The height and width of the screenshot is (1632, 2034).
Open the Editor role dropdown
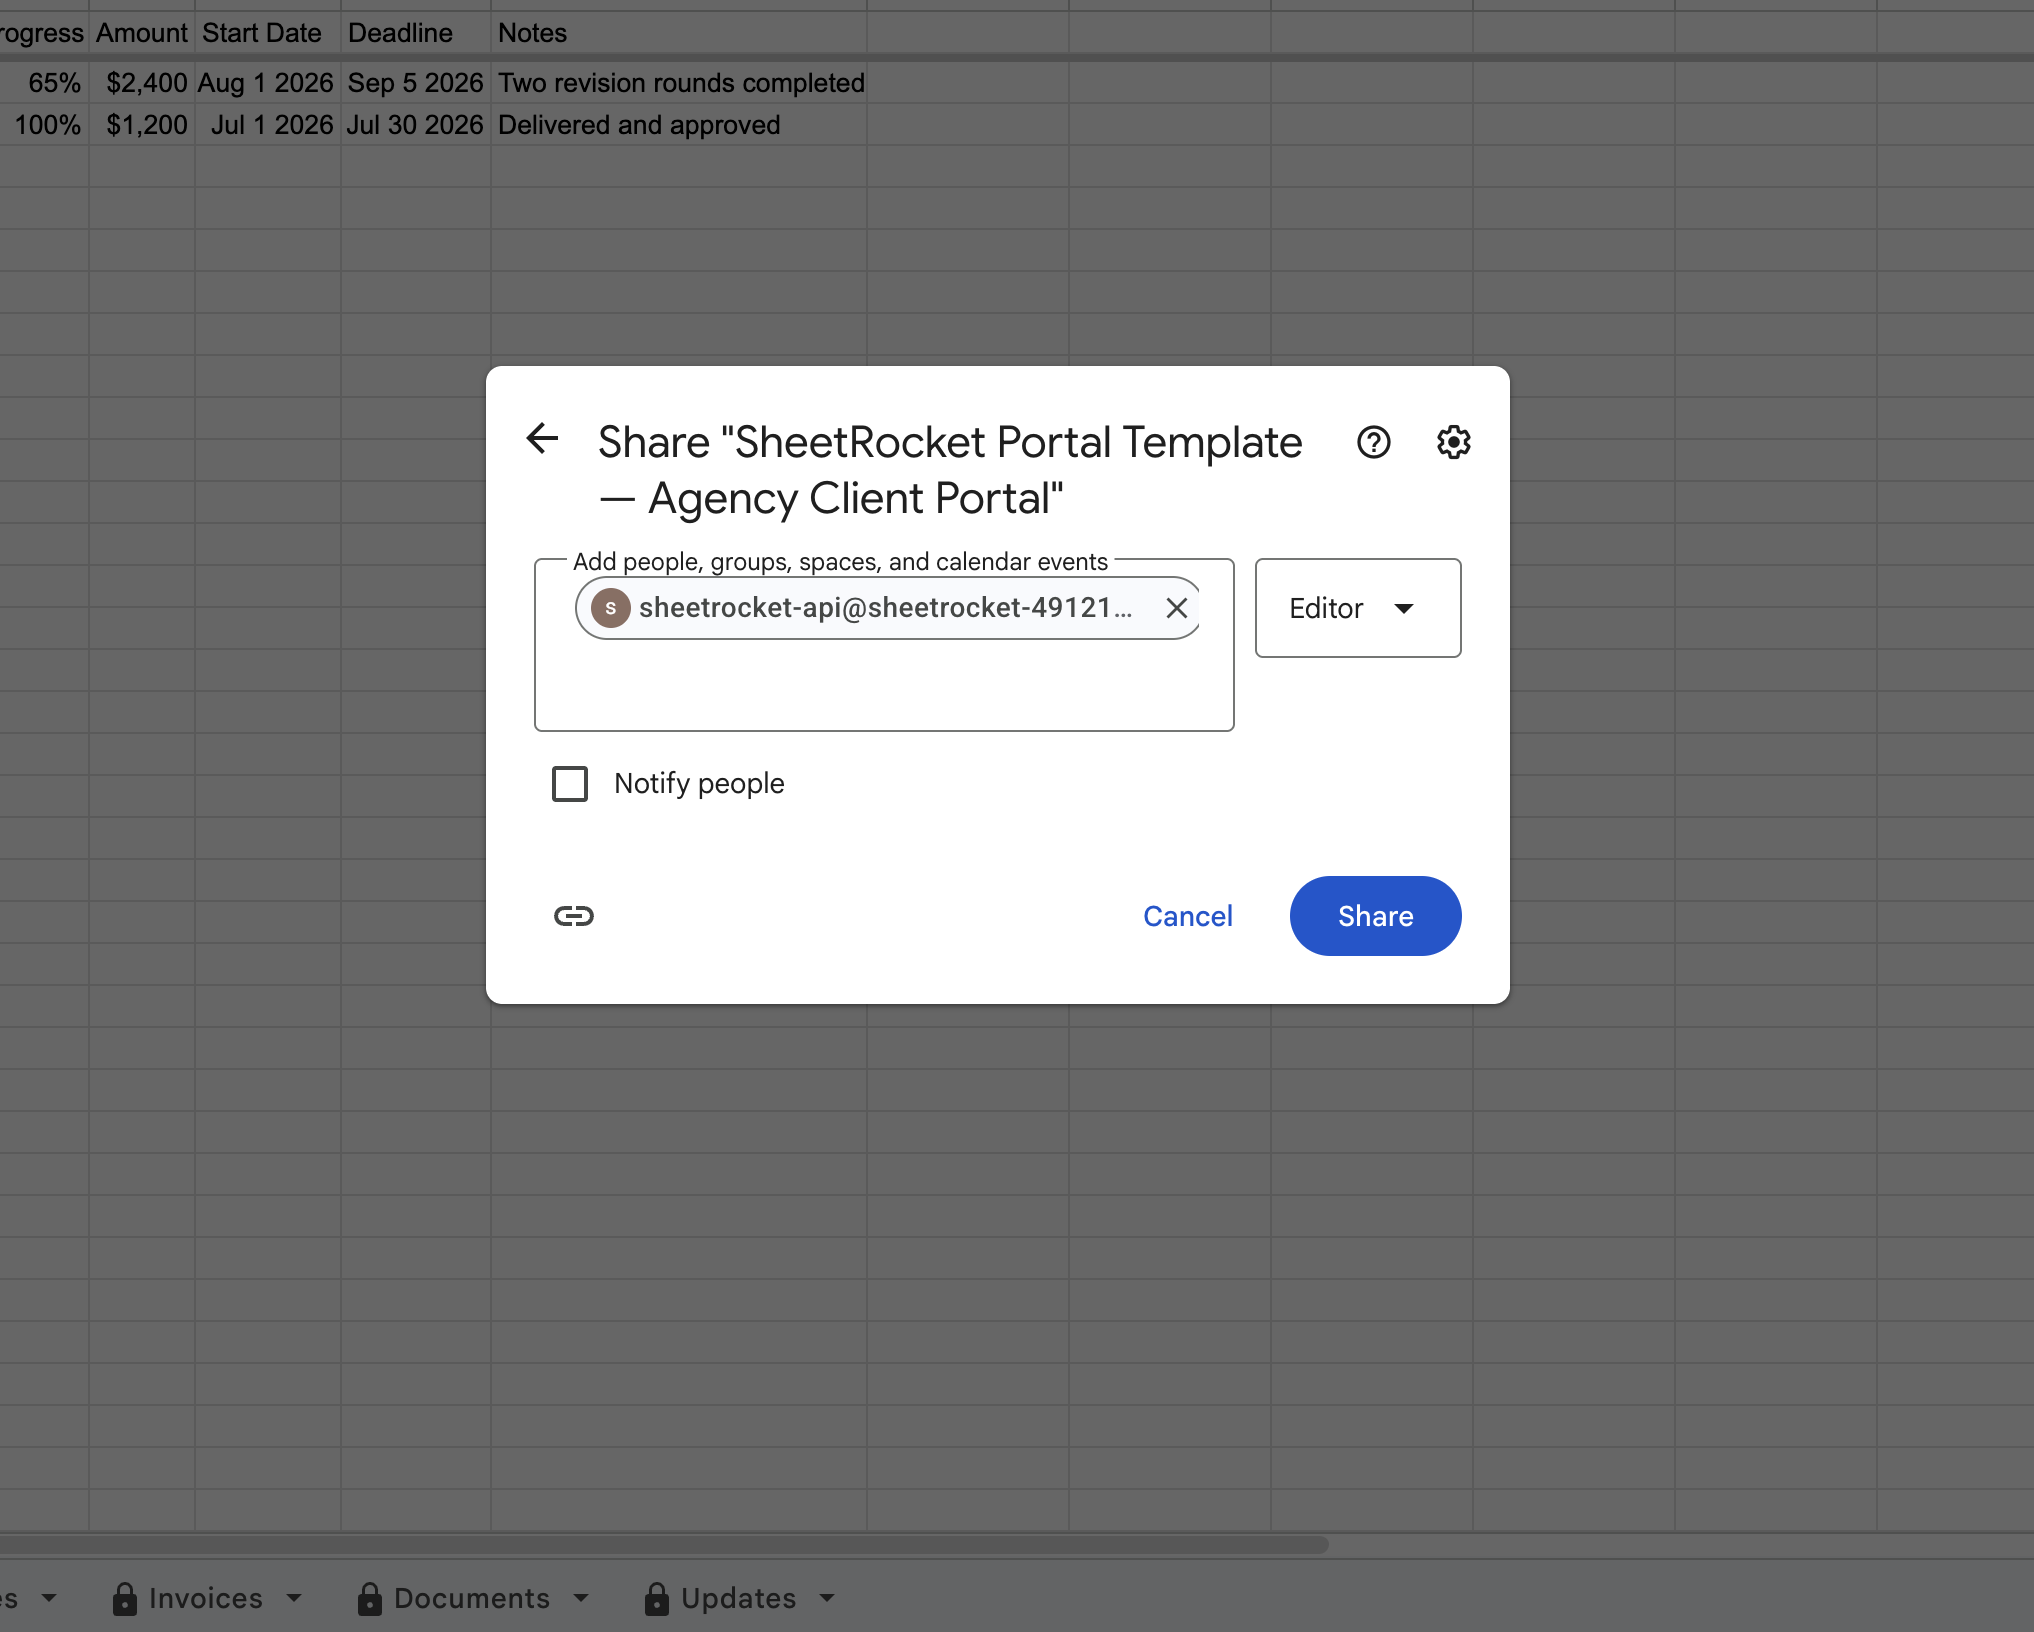pos(1358,608)
